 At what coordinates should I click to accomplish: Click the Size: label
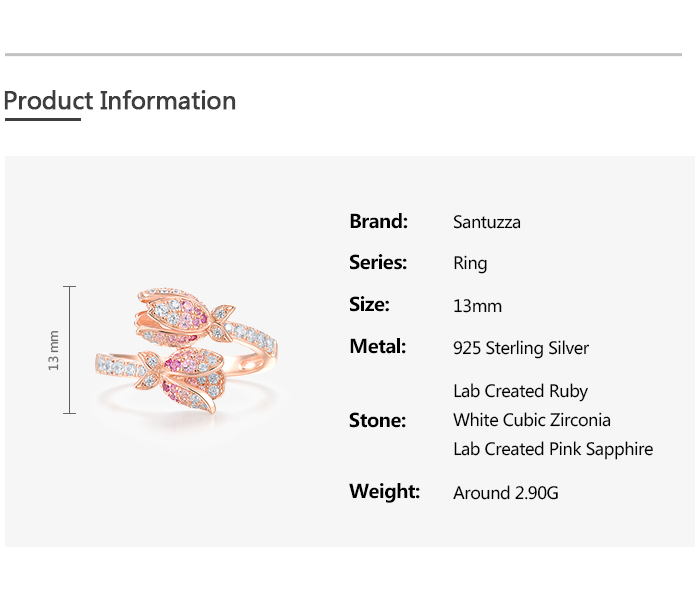click(x=369, y=305)
